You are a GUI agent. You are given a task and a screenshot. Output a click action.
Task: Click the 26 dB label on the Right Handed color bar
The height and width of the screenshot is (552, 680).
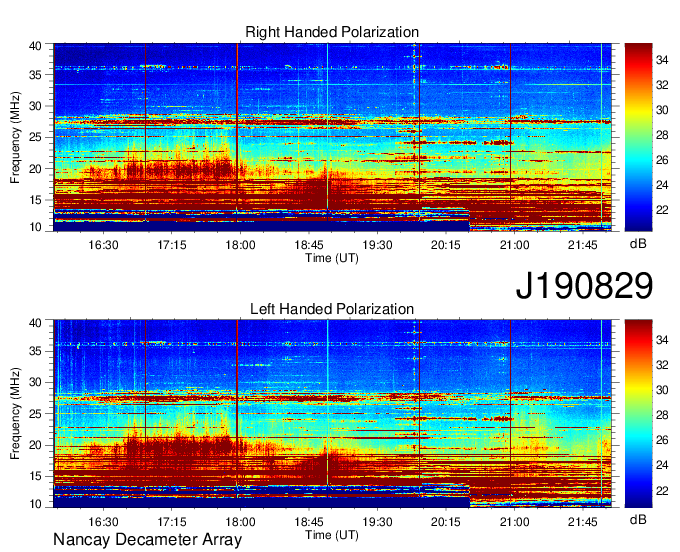coord(662,160)
